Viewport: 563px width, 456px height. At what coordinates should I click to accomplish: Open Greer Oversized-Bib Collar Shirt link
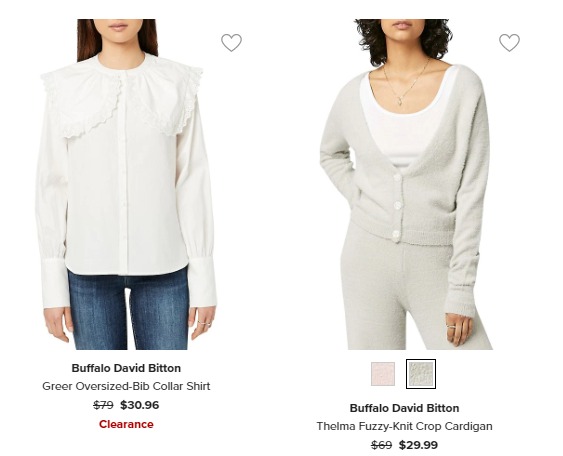(126, 386)
